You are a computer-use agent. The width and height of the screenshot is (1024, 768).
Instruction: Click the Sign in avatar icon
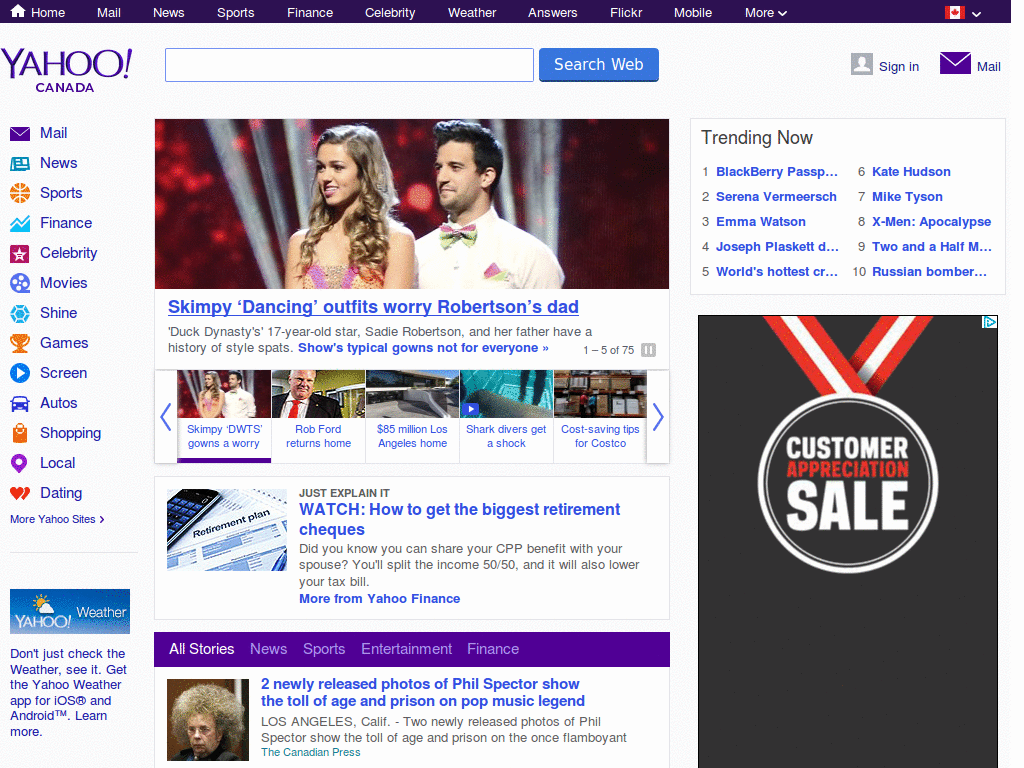click(861, 64)
